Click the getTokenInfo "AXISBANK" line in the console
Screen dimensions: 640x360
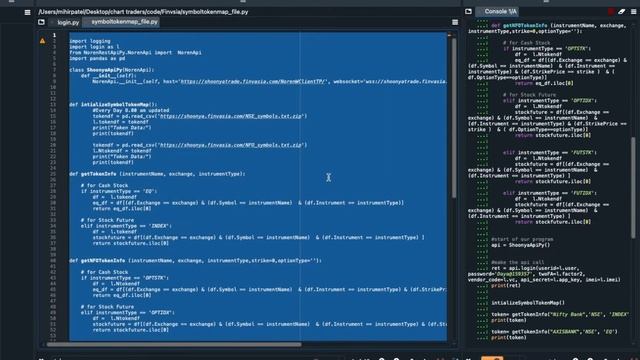pos(554,332)
